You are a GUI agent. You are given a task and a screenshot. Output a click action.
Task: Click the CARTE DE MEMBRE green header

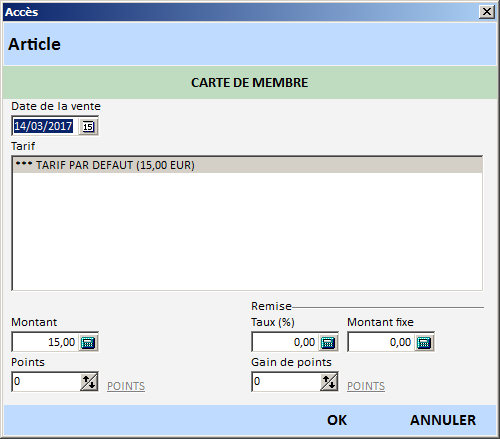coord(250,82)
